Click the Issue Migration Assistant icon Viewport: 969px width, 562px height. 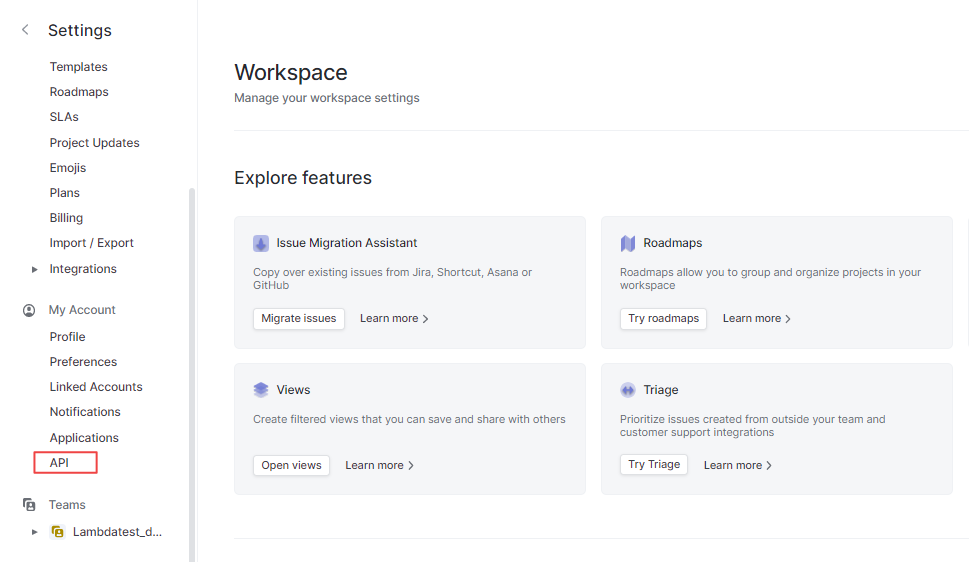pyautogui.click(x=261, y=243)
